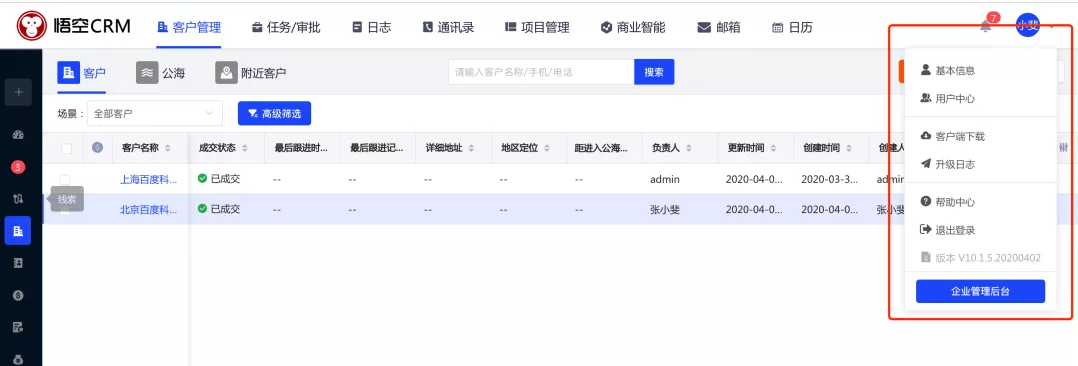Sort by 客户名称 column arrows
The width and height of the screenshot is (1078, 366).
coord(168,148)
